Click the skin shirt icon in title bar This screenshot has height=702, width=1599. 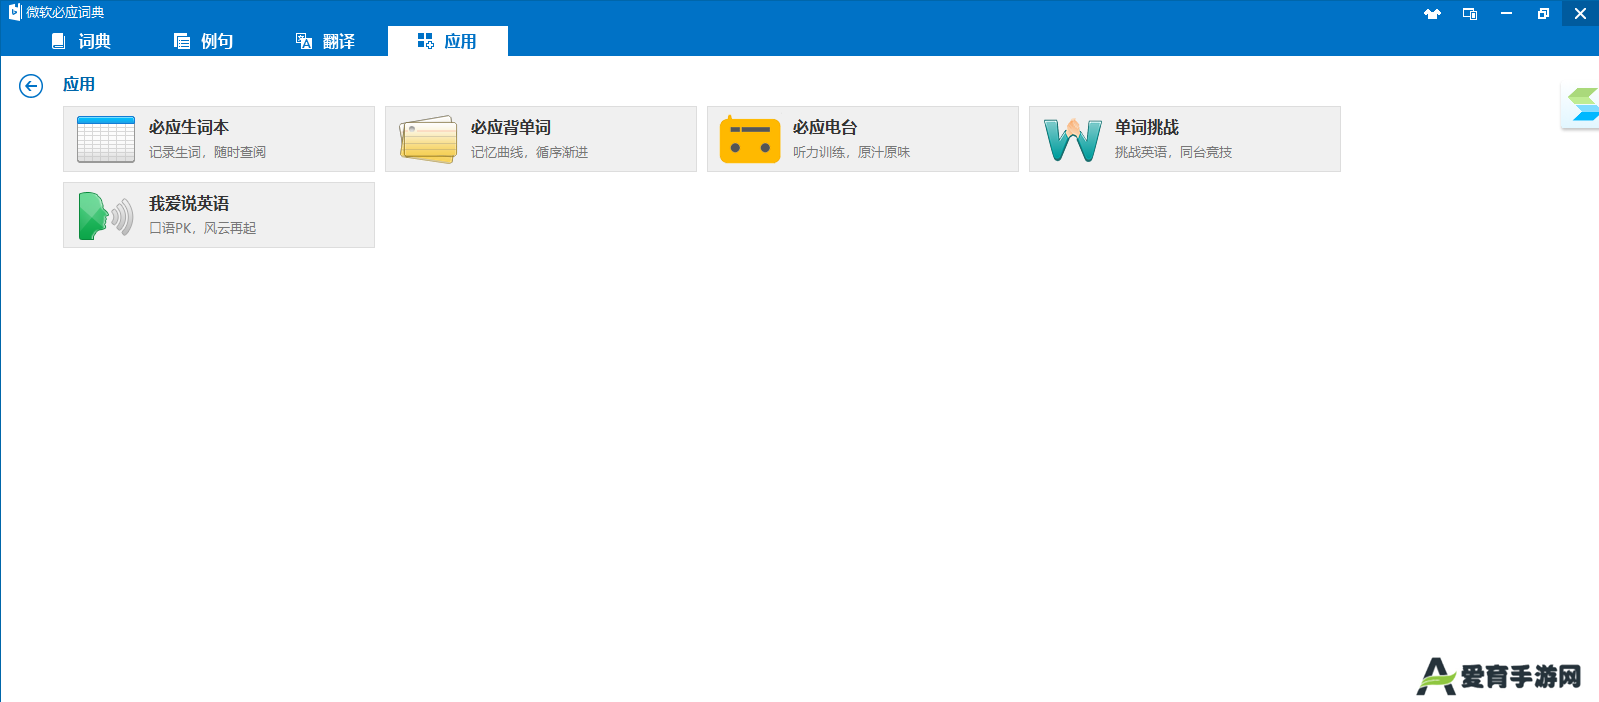[1432, 14]
